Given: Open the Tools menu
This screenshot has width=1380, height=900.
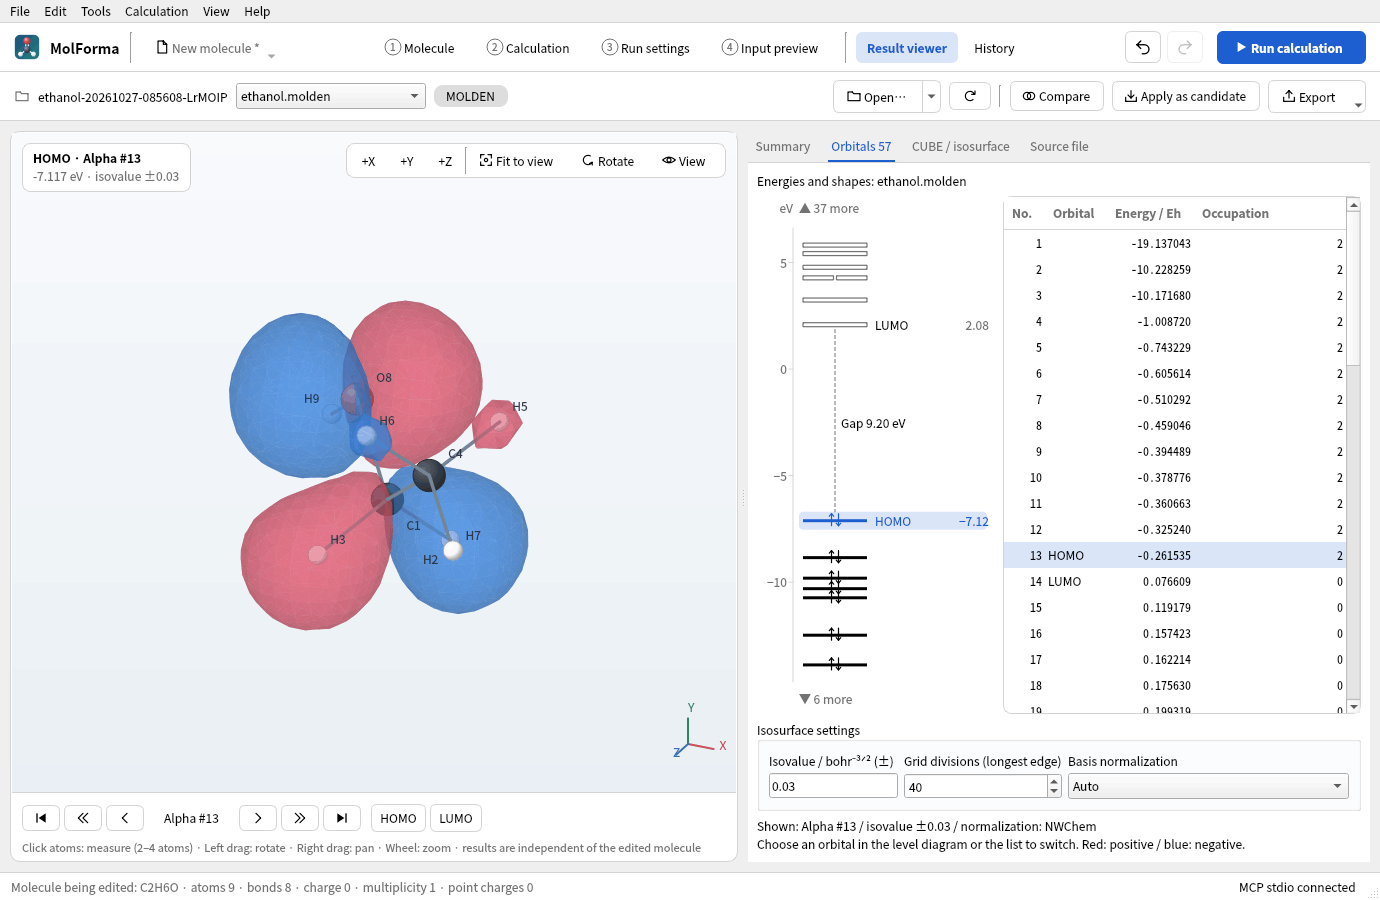Looking at the screenshot, I should (x=96, y=11).
